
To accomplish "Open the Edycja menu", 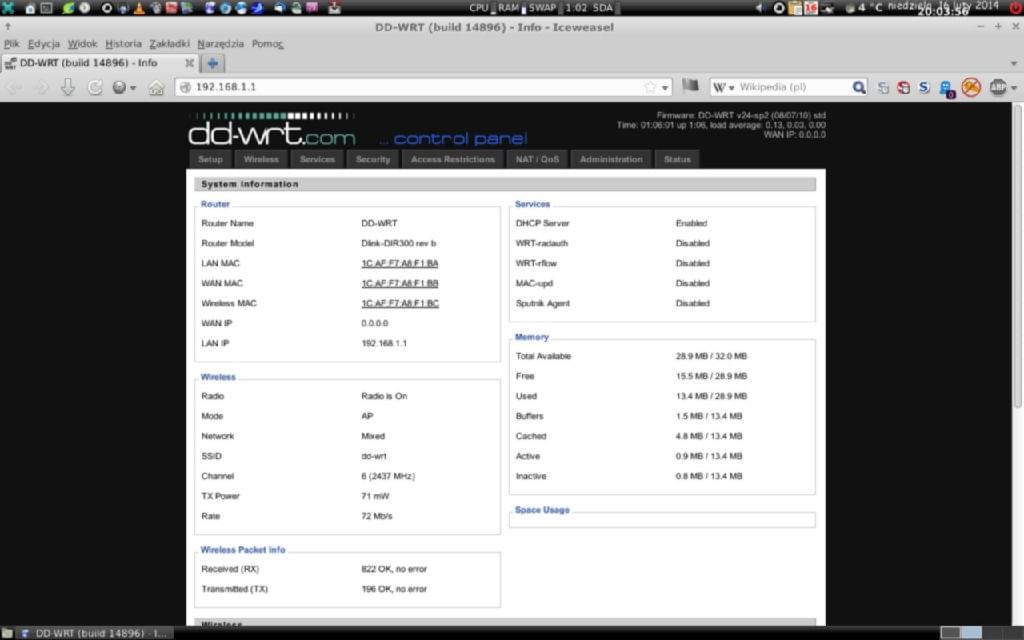I will coord(44,44).
